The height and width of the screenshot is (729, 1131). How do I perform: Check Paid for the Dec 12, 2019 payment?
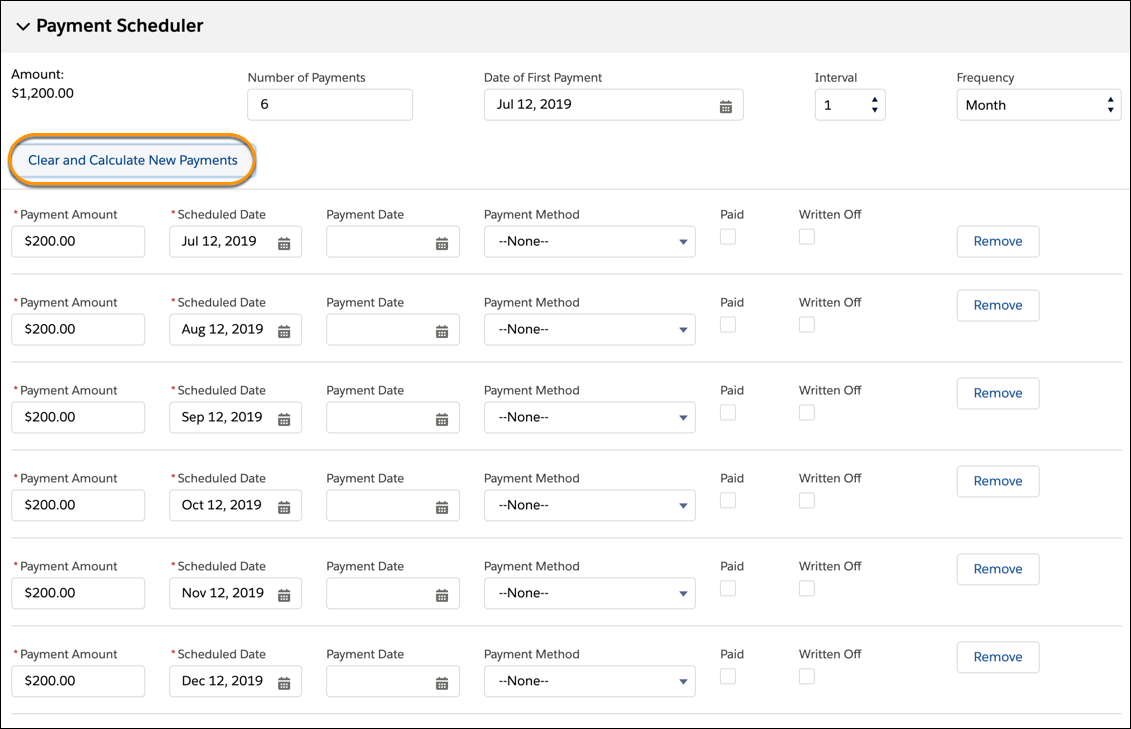pos(728,676)
